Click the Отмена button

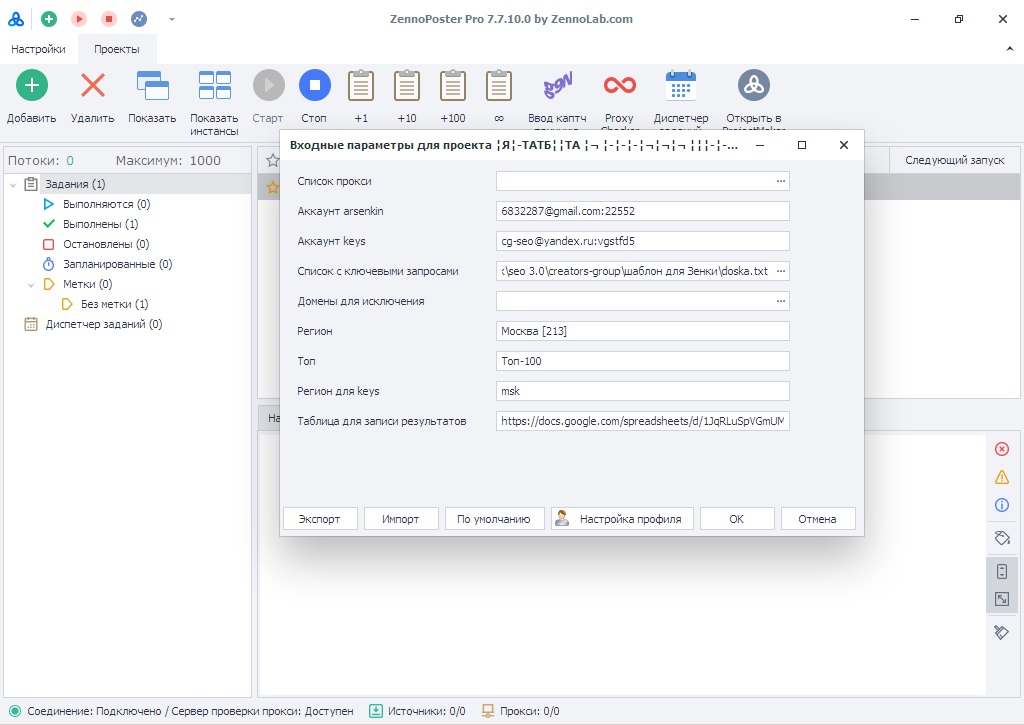[x=818, y=519]
